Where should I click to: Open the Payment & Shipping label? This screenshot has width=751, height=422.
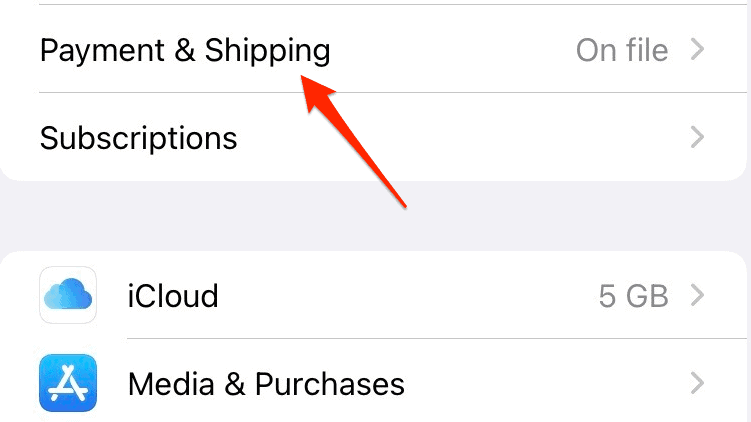(x=185, y=49)
